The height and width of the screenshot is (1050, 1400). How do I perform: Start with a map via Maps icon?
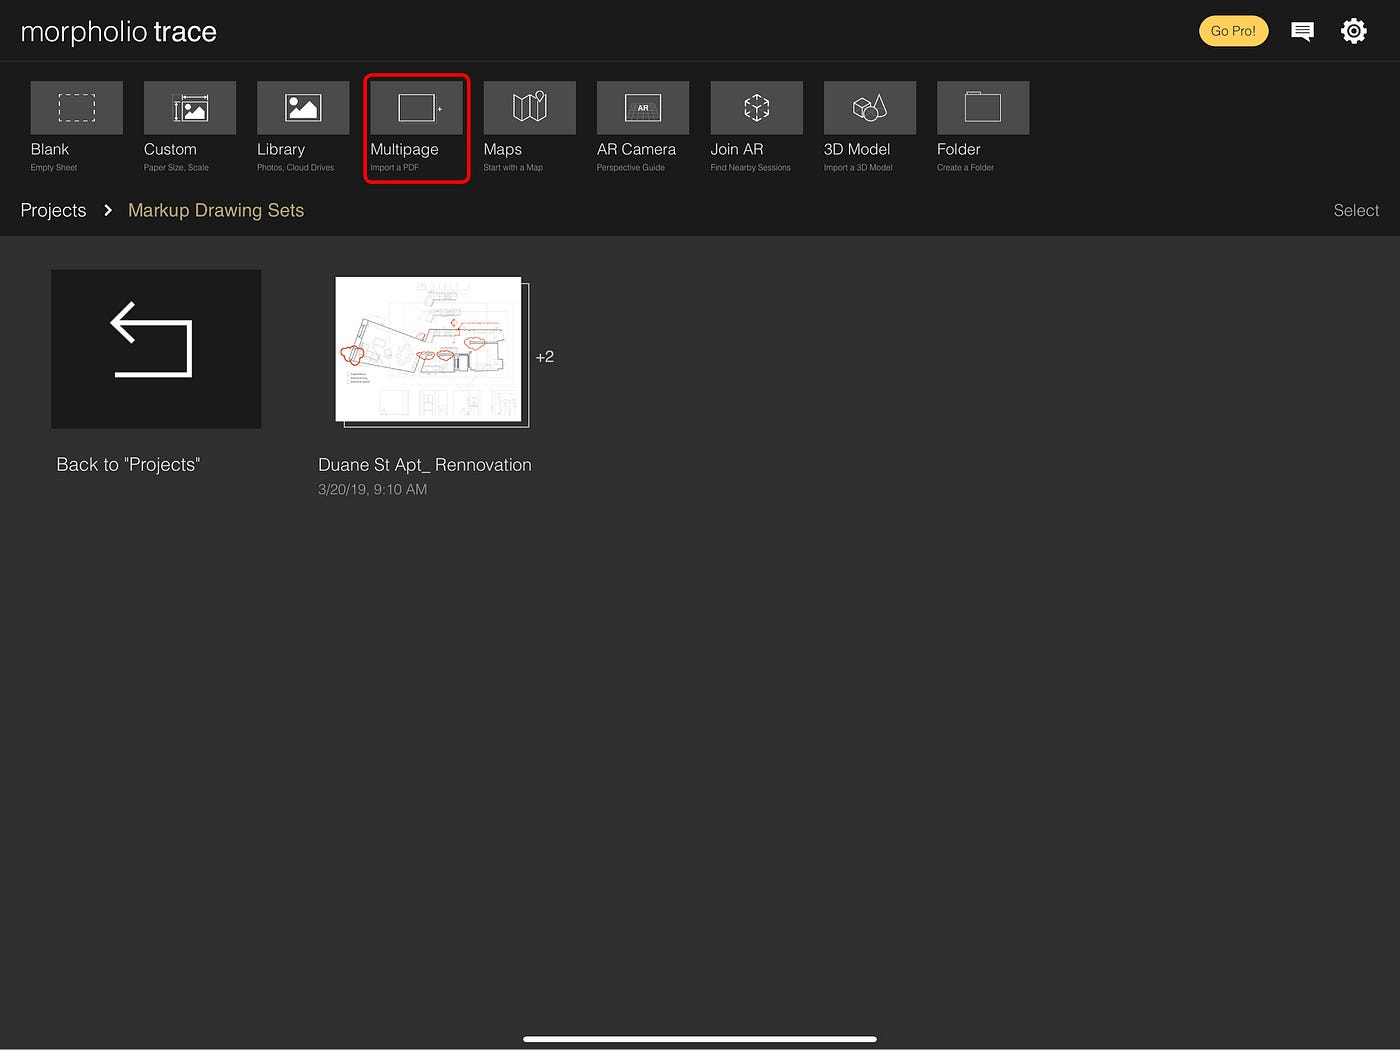pyautogui.click(x=530, y=108)
